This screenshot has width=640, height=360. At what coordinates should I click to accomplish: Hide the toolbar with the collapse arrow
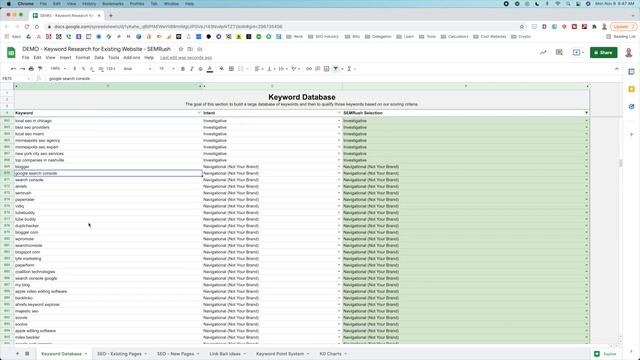[x=616, y=69]
